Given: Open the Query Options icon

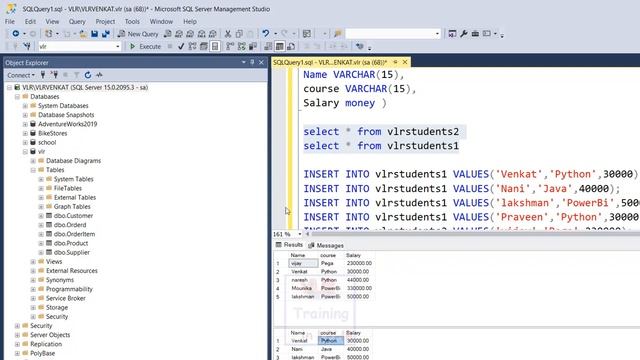Looking at the screenshot, I should (x=204, y=47).
